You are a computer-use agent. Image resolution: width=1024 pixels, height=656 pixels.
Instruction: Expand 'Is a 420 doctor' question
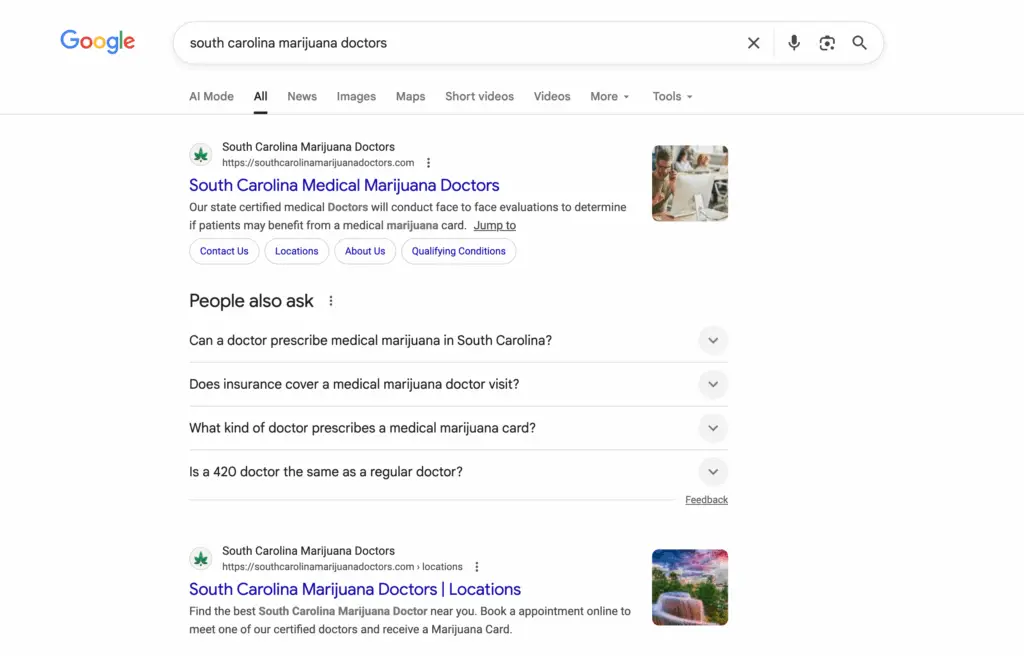tap(712, 472)
